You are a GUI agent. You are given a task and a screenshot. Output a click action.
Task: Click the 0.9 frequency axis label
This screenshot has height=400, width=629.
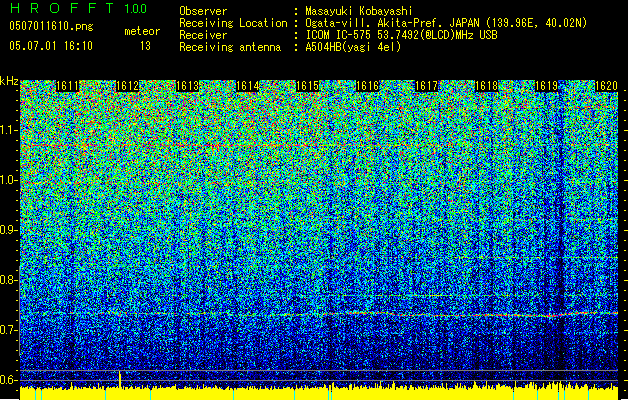tap(9, 230)
